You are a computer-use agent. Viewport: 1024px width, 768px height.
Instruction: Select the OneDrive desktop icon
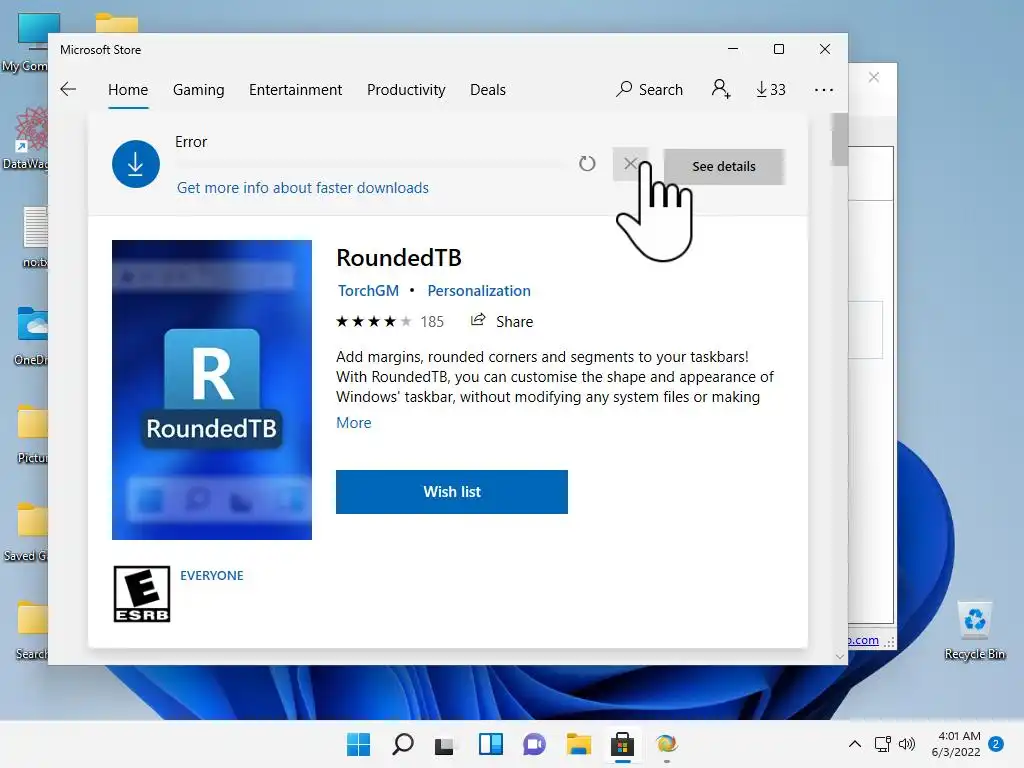pyautogui.click(x=31, y=336)
